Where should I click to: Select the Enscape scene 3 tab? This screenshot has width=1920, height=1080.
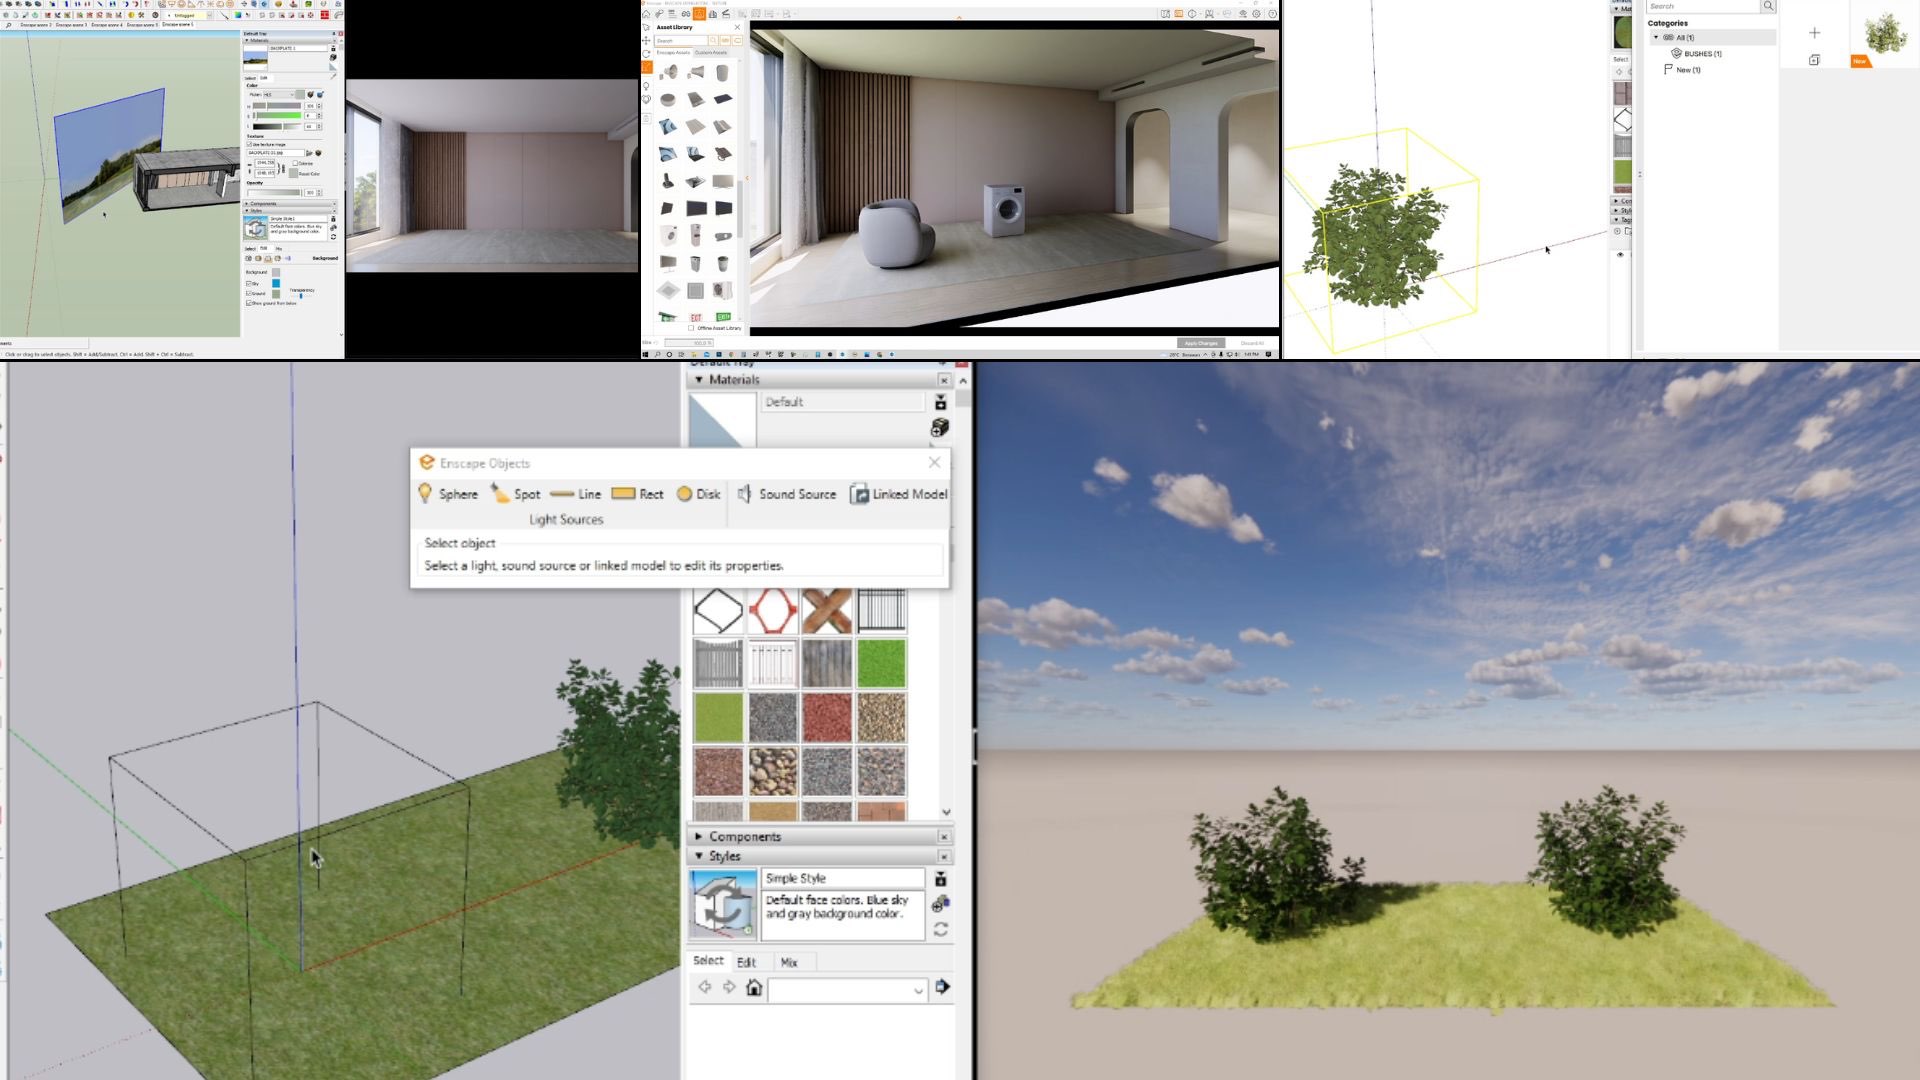pyautogui.click(x=71, y=25)
